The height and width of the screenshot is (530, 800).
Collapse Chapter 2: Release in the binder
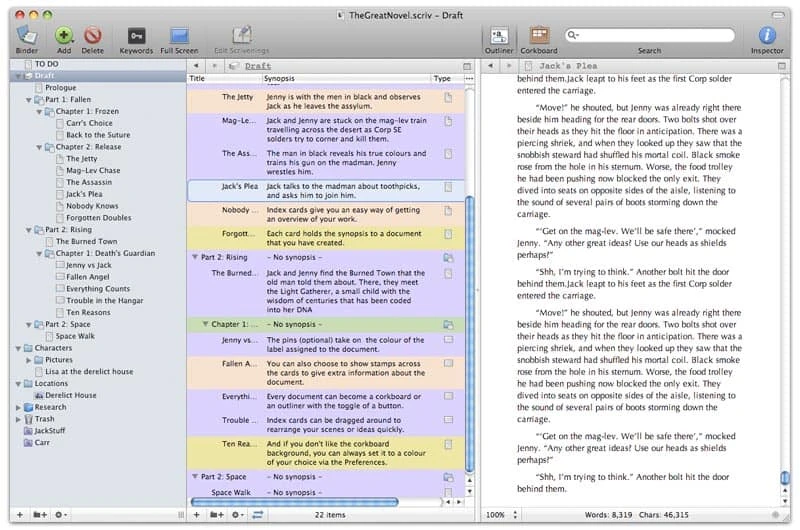click(x=39, y=147)
